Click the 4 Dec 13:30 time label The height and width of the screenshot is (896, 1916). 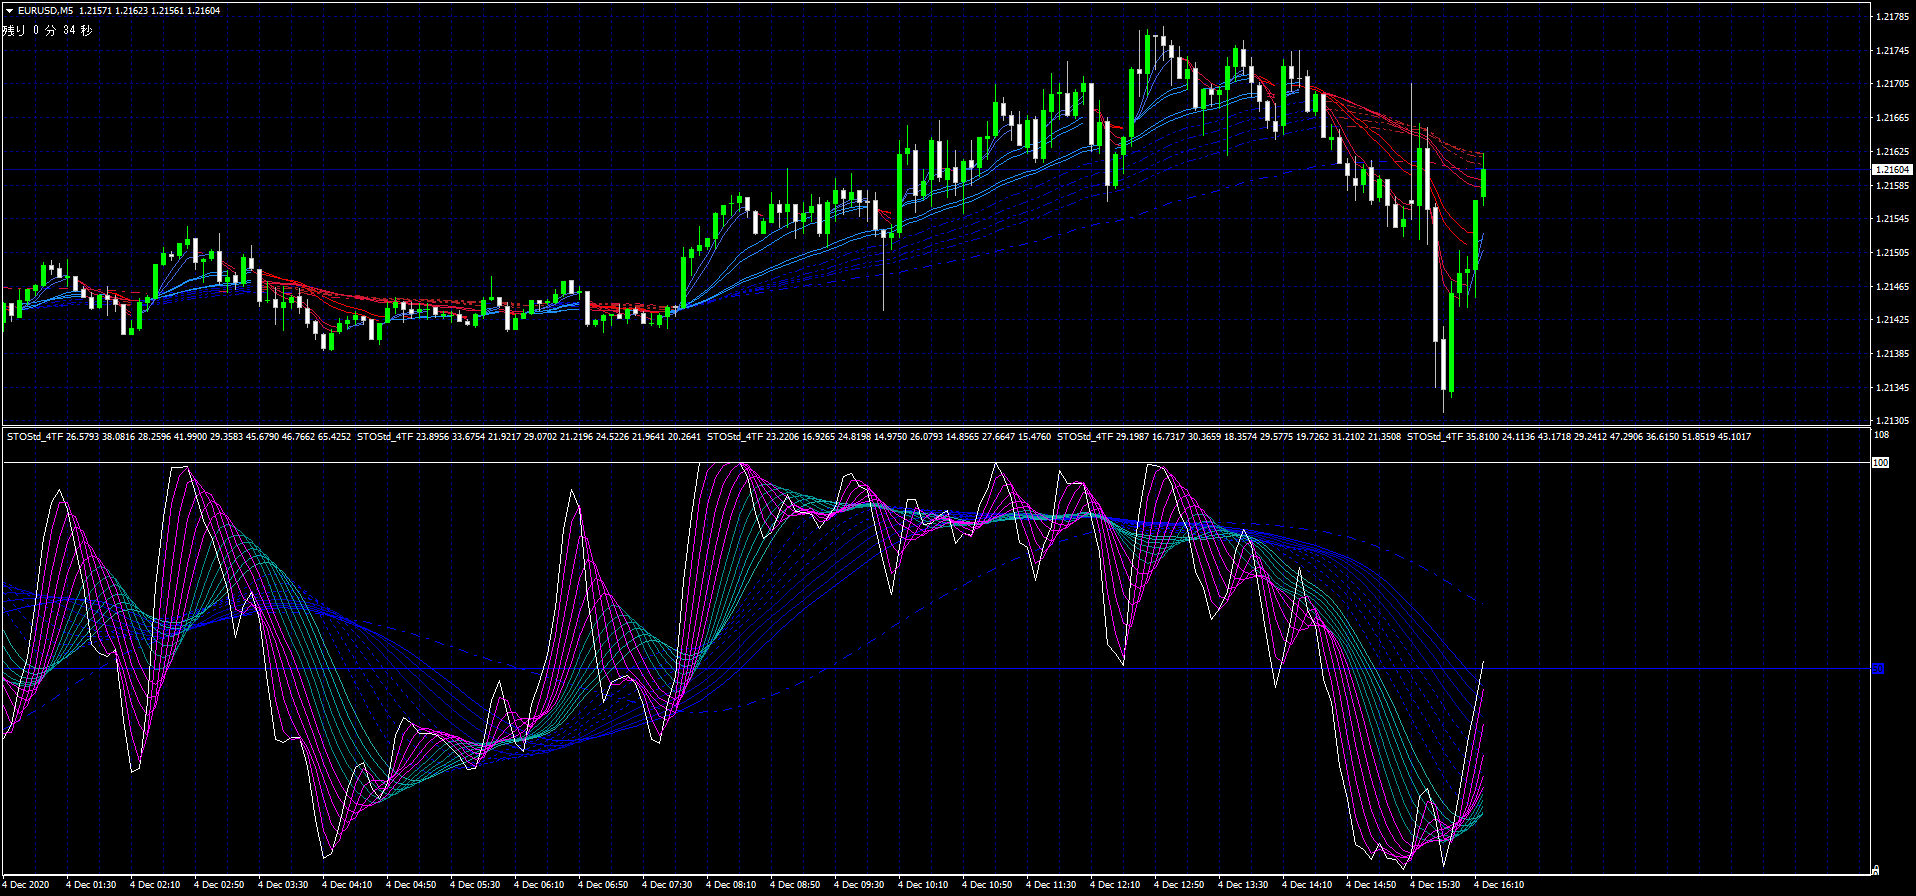point(1243,885)
